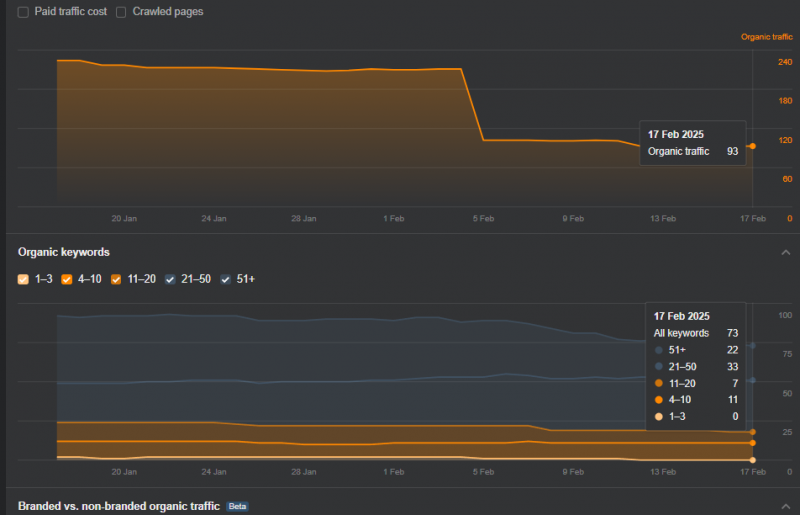The width and height of the screenshot is (800, 515).
Task: Uncheck the 4–10 keyword position filter
Action: 67,279
